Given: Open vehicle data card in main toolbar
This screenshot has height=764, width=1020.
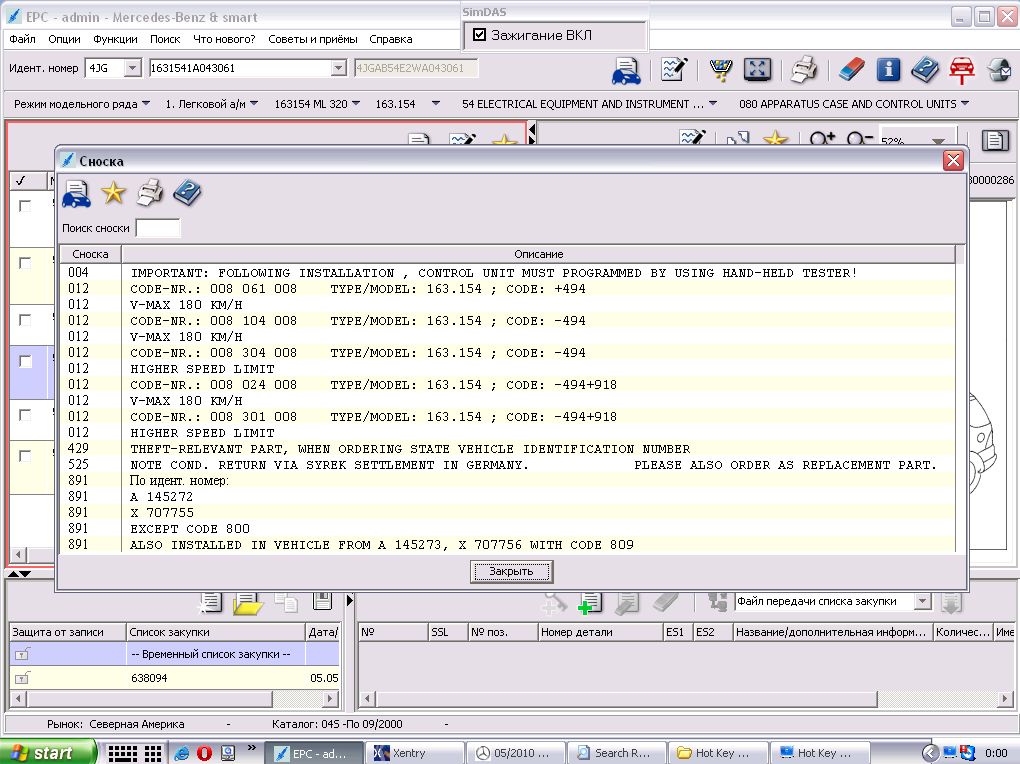Looking at the screenshot, I should pyautogui.click(x=626, y=70).
